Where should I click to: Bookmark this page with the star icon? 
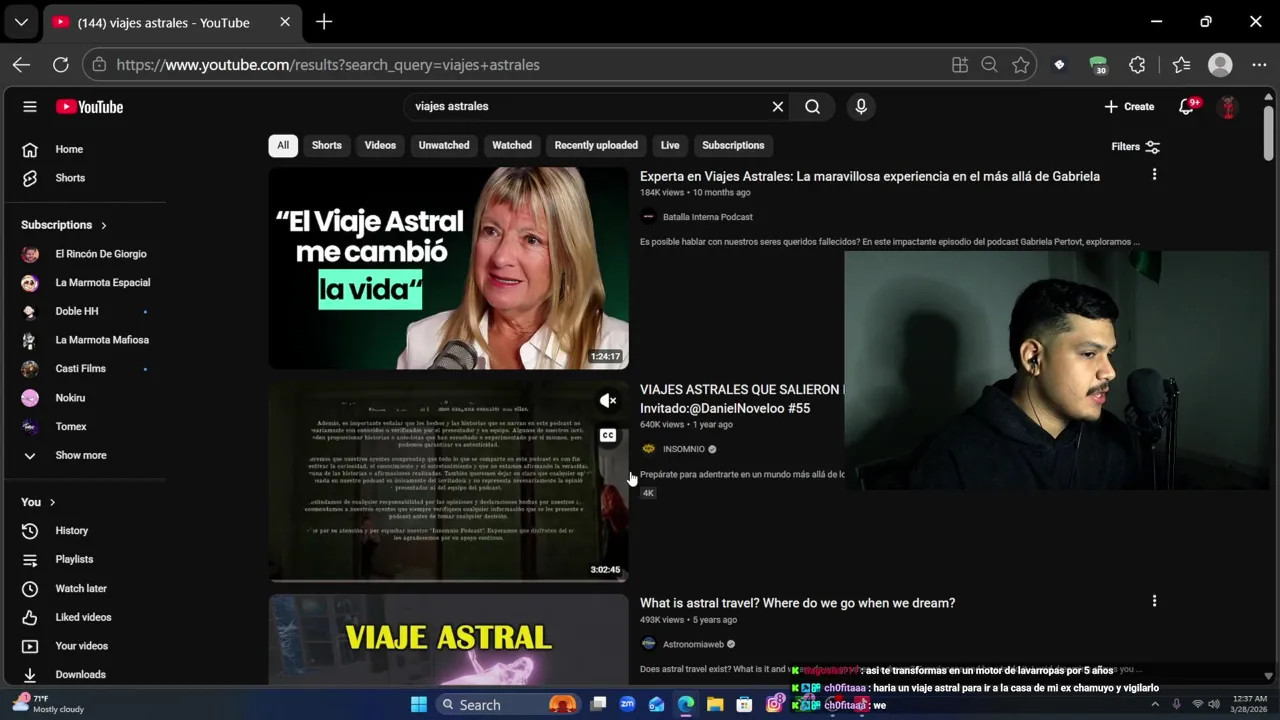click(1020, 65)
